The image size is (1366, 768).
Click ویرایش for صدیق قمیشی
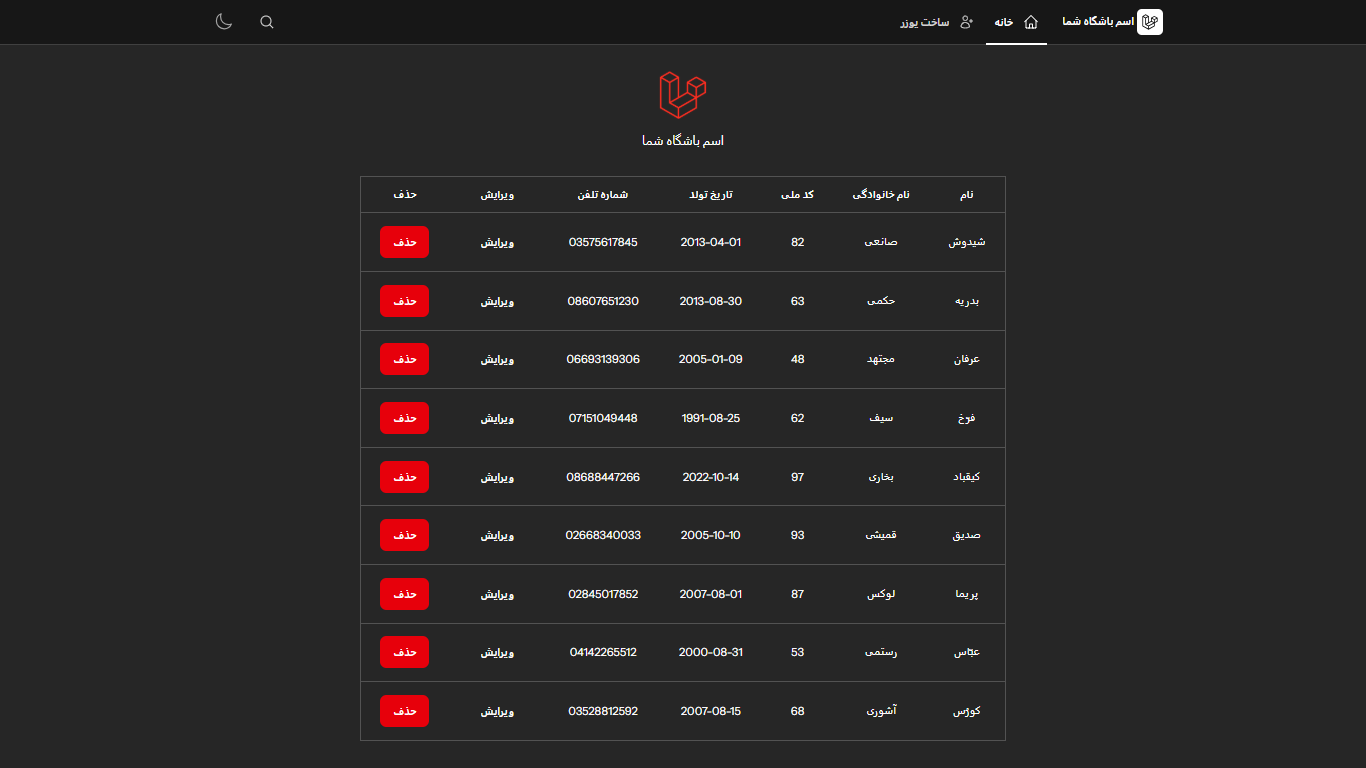[x=497, y=536]
